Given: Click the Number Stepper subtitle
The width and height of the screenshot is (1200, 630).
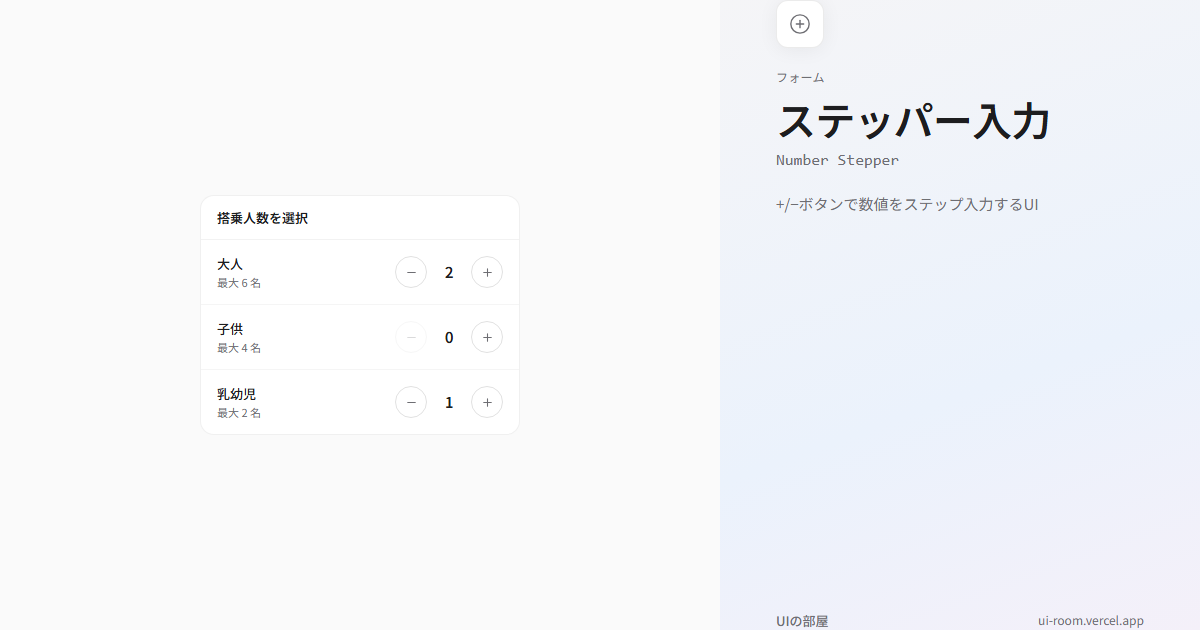Looking at the screenshot, I should click(837, 160).
